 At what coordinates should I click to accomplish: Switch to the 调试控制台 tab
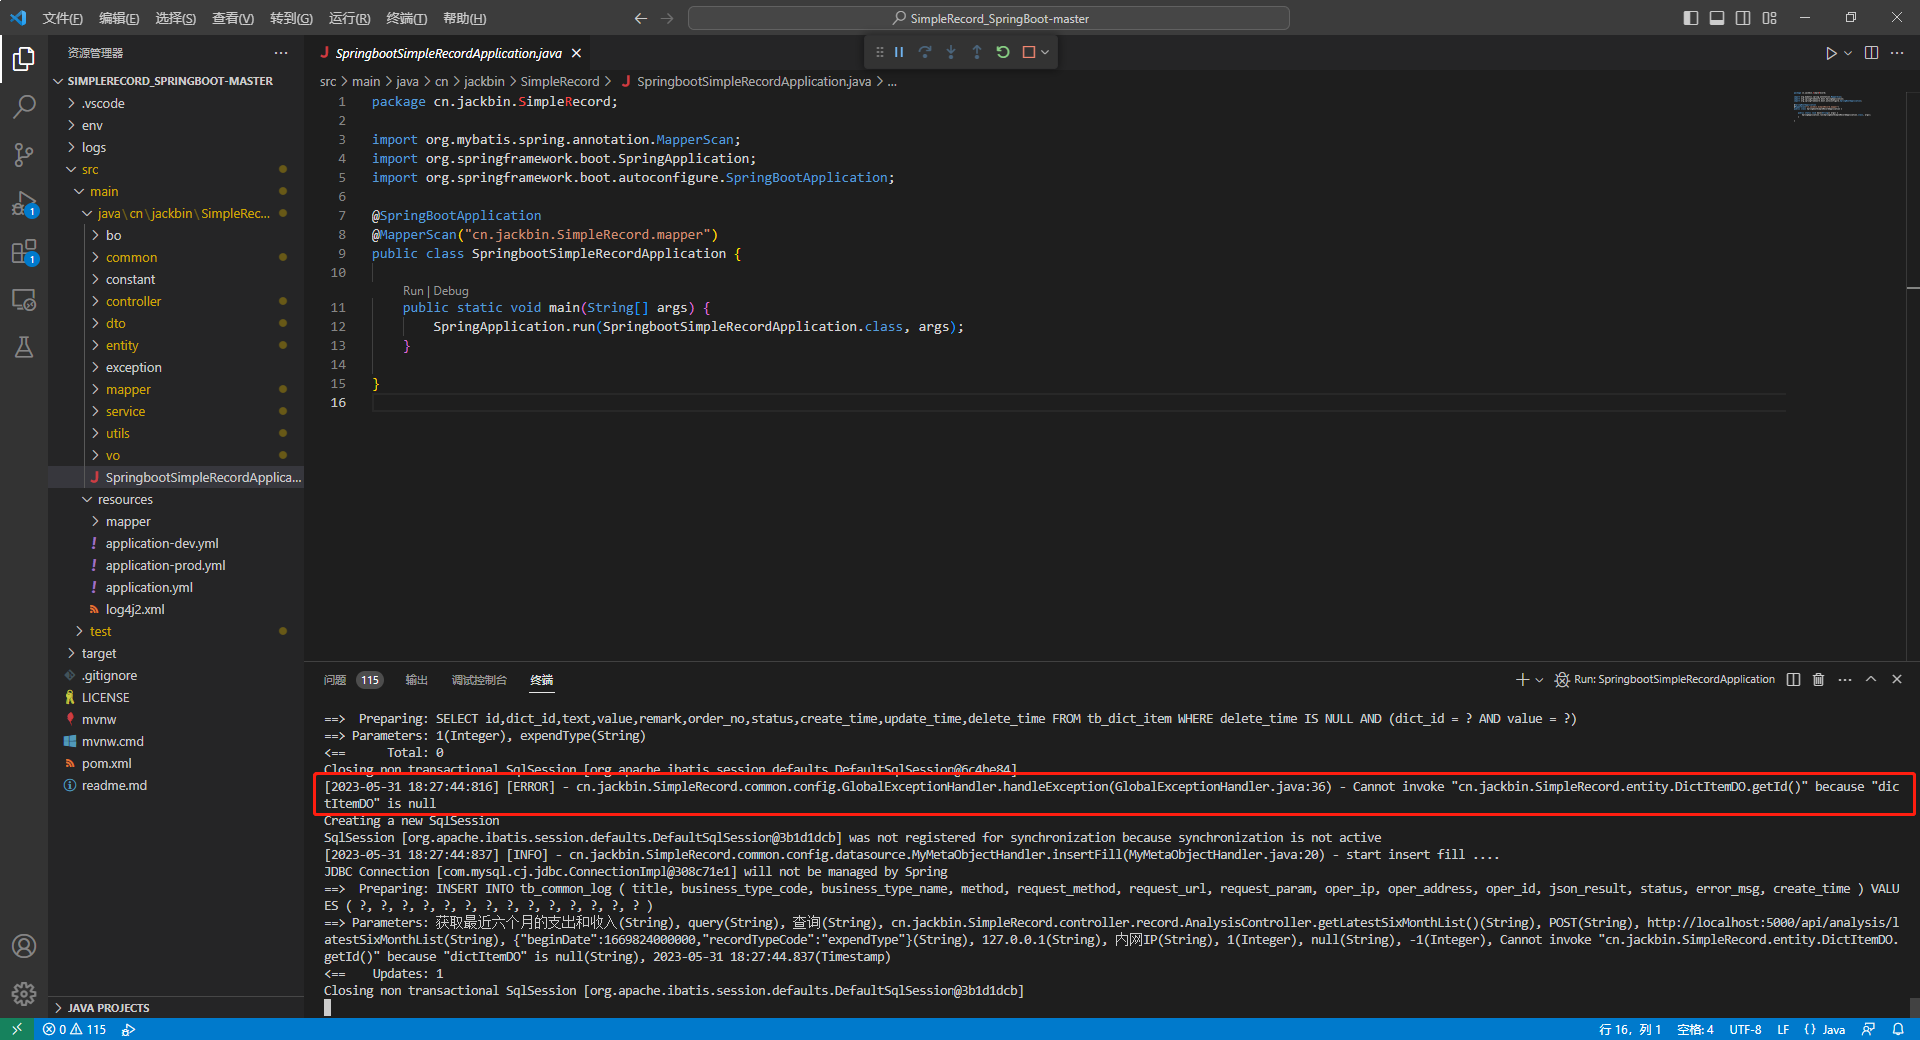pos(478,680)
